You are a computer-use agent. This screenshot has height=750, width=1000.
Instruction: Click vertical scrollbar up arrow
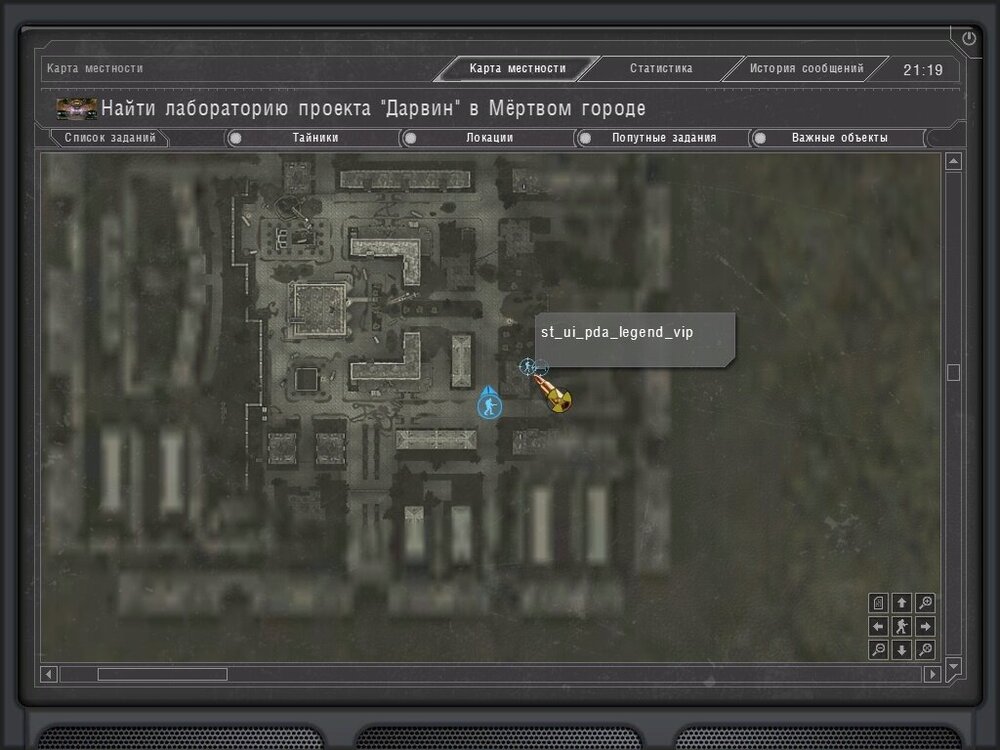click(x=953, y=161)
